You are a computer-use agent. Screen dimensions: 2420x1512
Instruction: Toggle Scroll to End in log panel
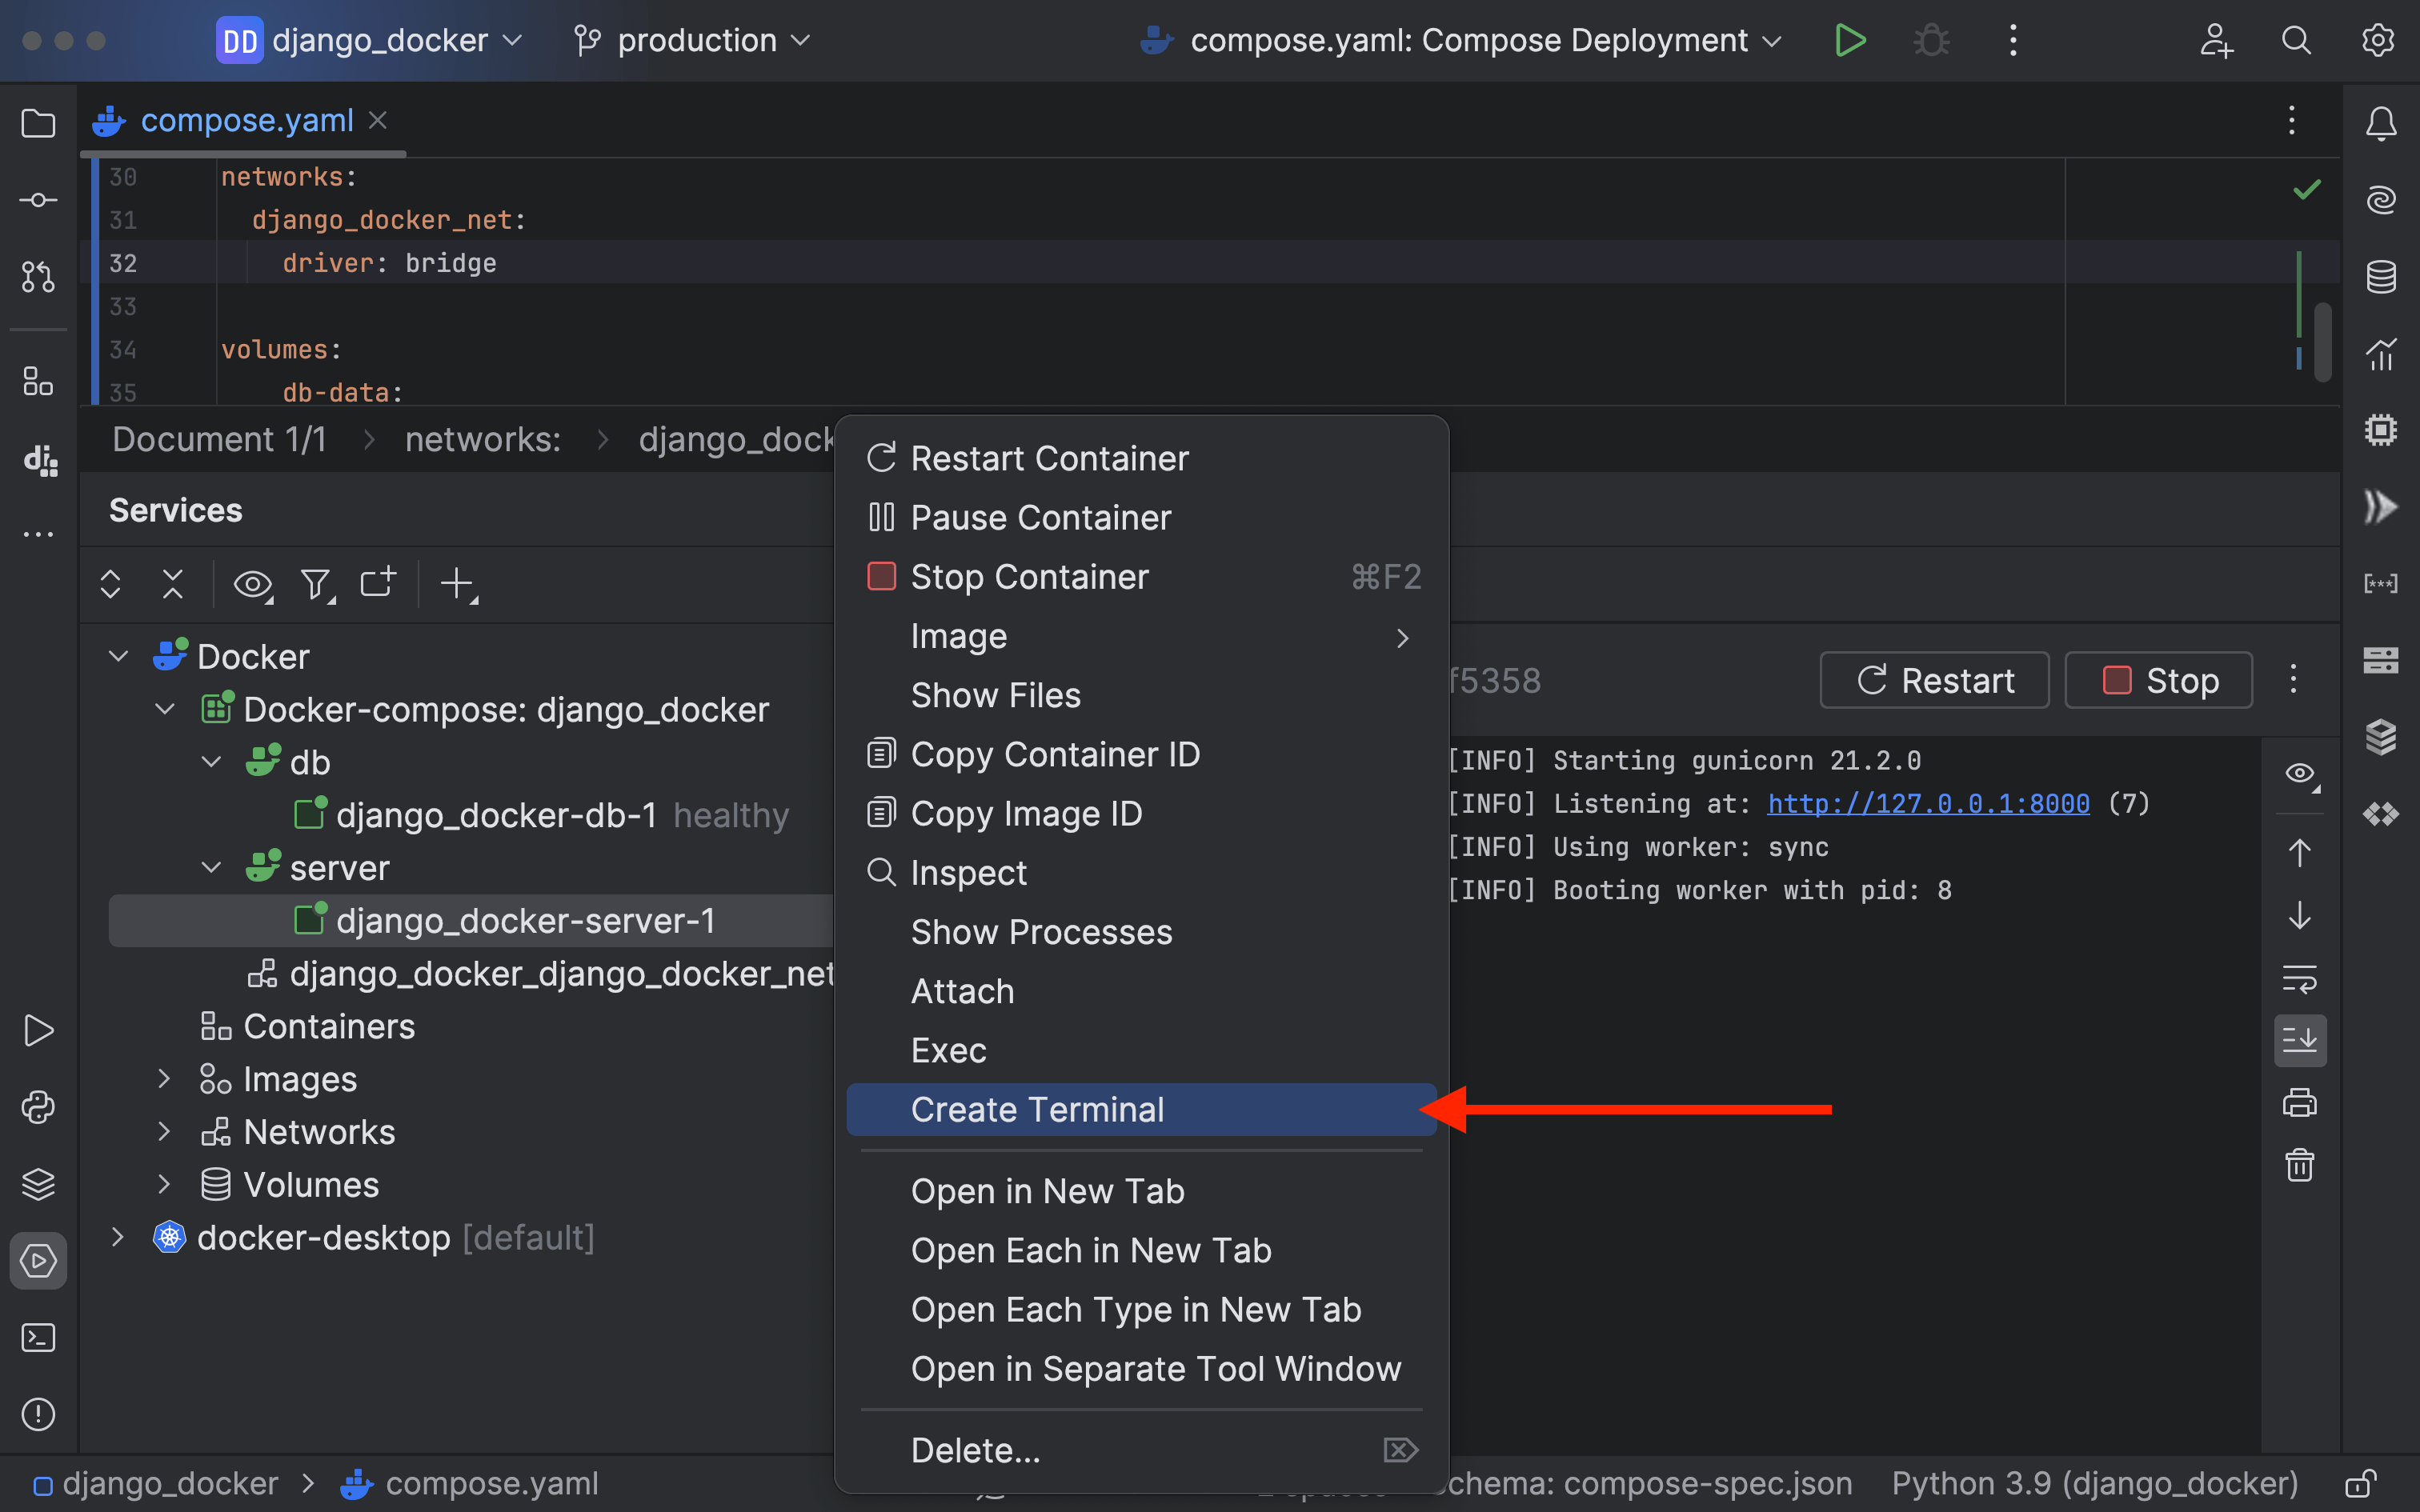point(2299,1040)
